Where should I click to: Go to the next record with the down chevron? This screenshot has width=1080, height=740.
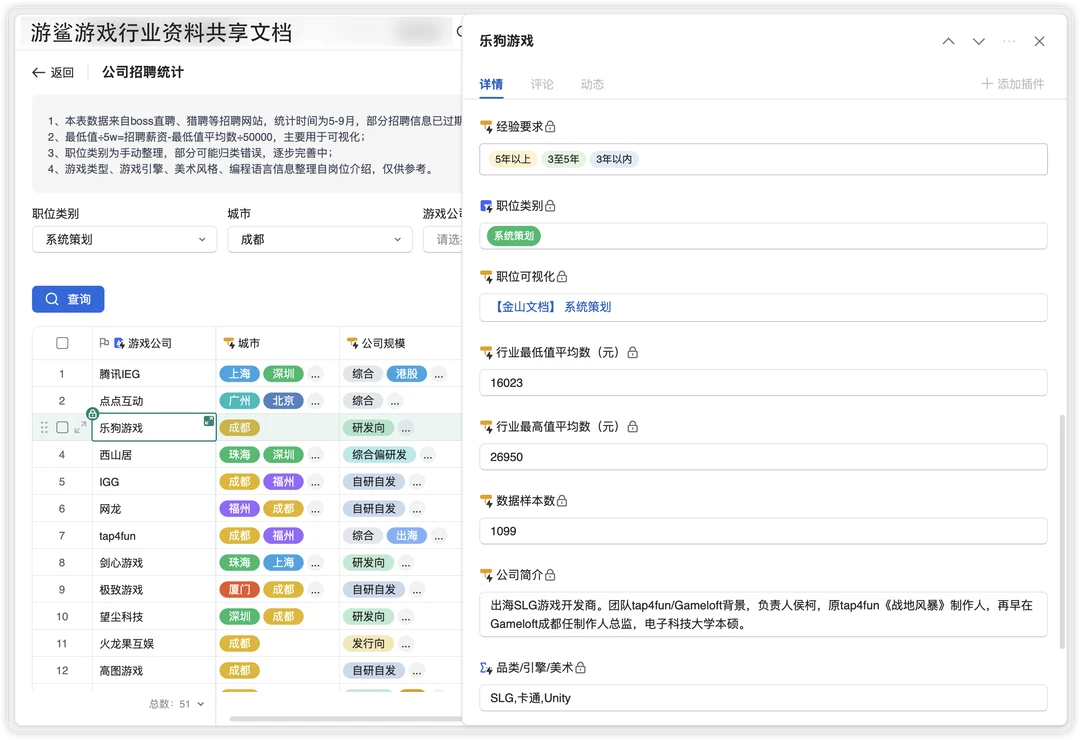[x=979, y=41]
